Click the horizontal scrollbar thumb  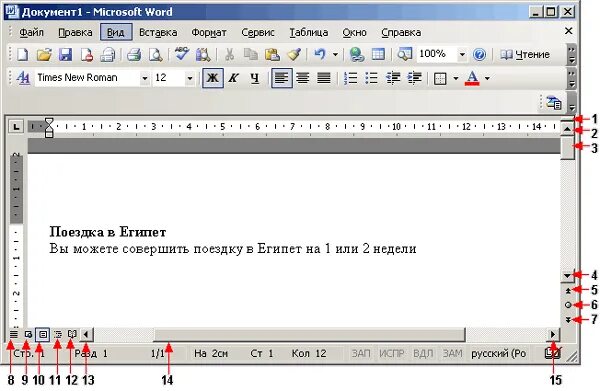pos(310,334)
